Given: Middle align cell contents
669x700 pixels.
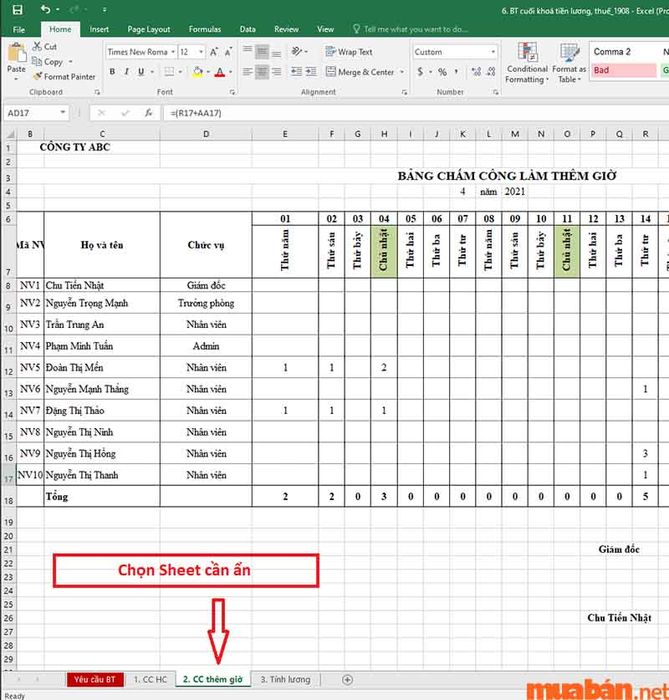Looking at the screenshot, I should coord(262,52).
